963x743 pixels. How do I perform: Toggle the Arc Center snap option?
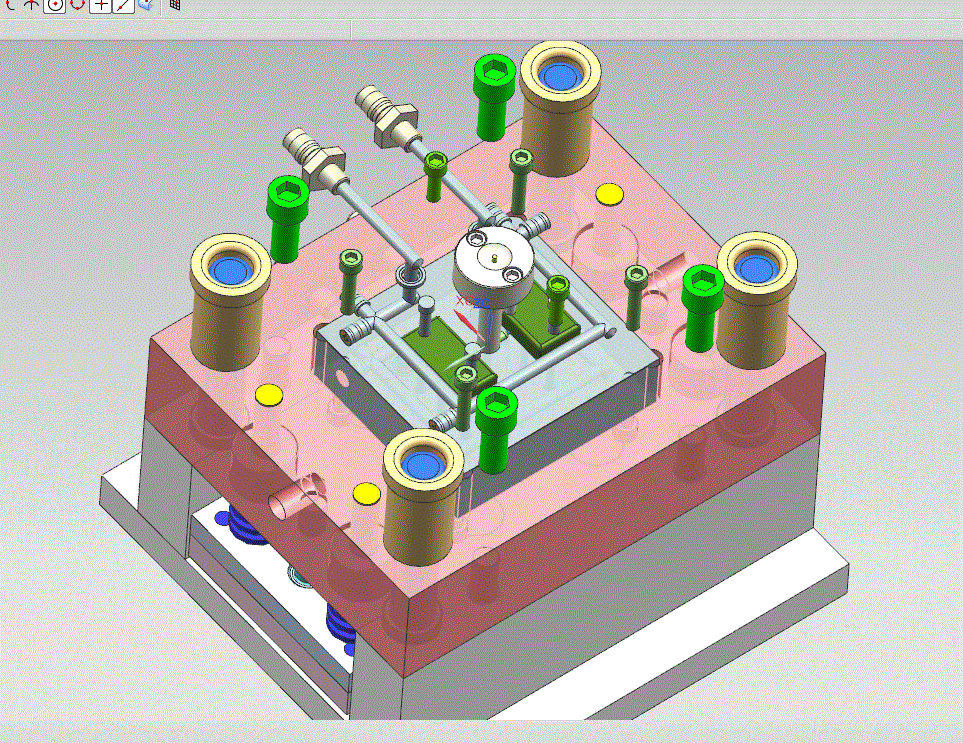click(x=55, y=6)
